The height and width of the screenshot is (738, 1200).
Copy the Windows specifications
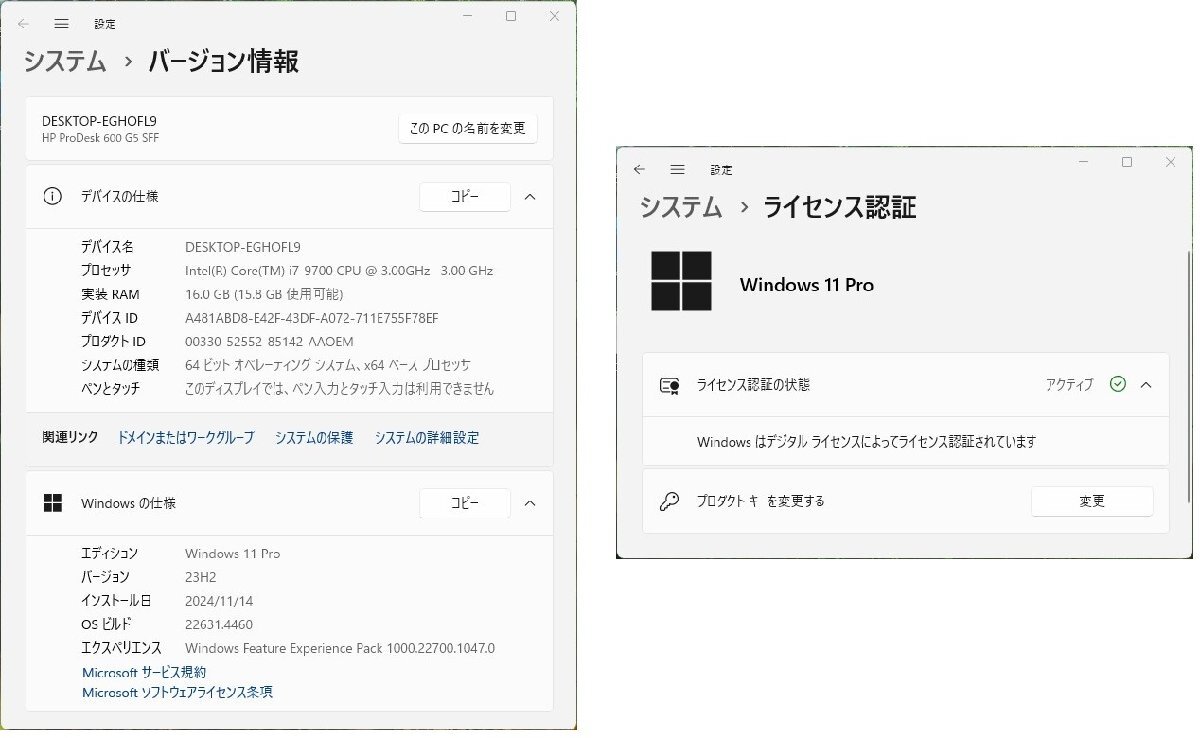pos(465,503)
